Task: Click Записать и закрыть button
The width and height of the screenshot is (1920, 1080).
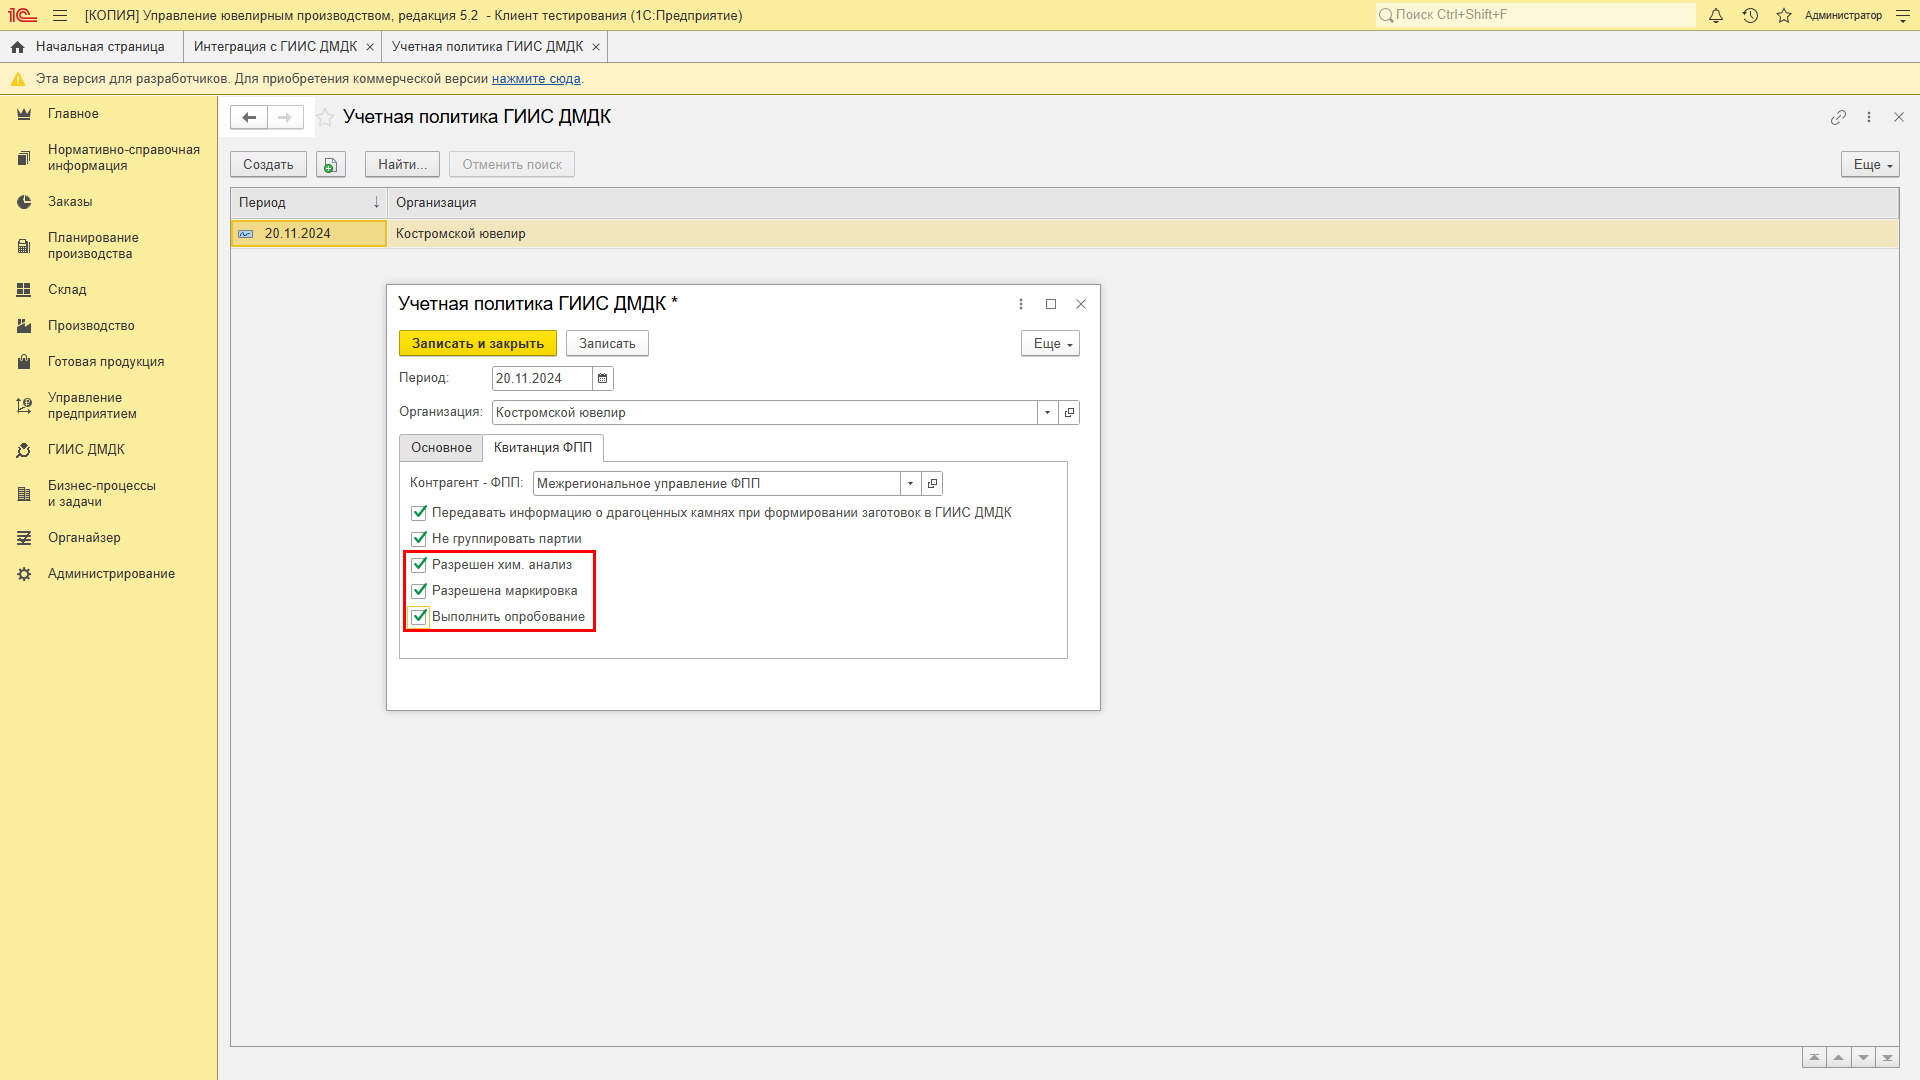Action: pos(478,344)
